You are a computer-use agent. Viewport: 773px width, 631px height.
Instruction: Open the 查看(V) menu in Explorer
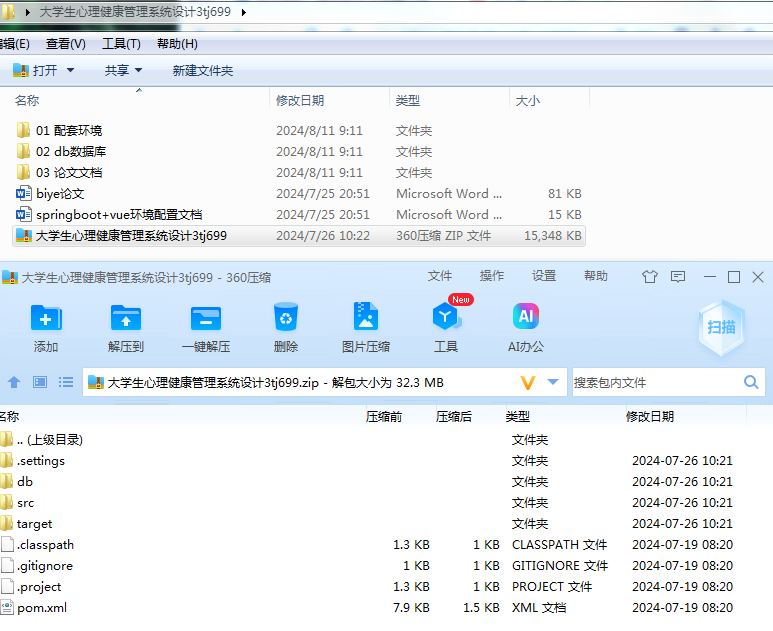tap(66, 44)
